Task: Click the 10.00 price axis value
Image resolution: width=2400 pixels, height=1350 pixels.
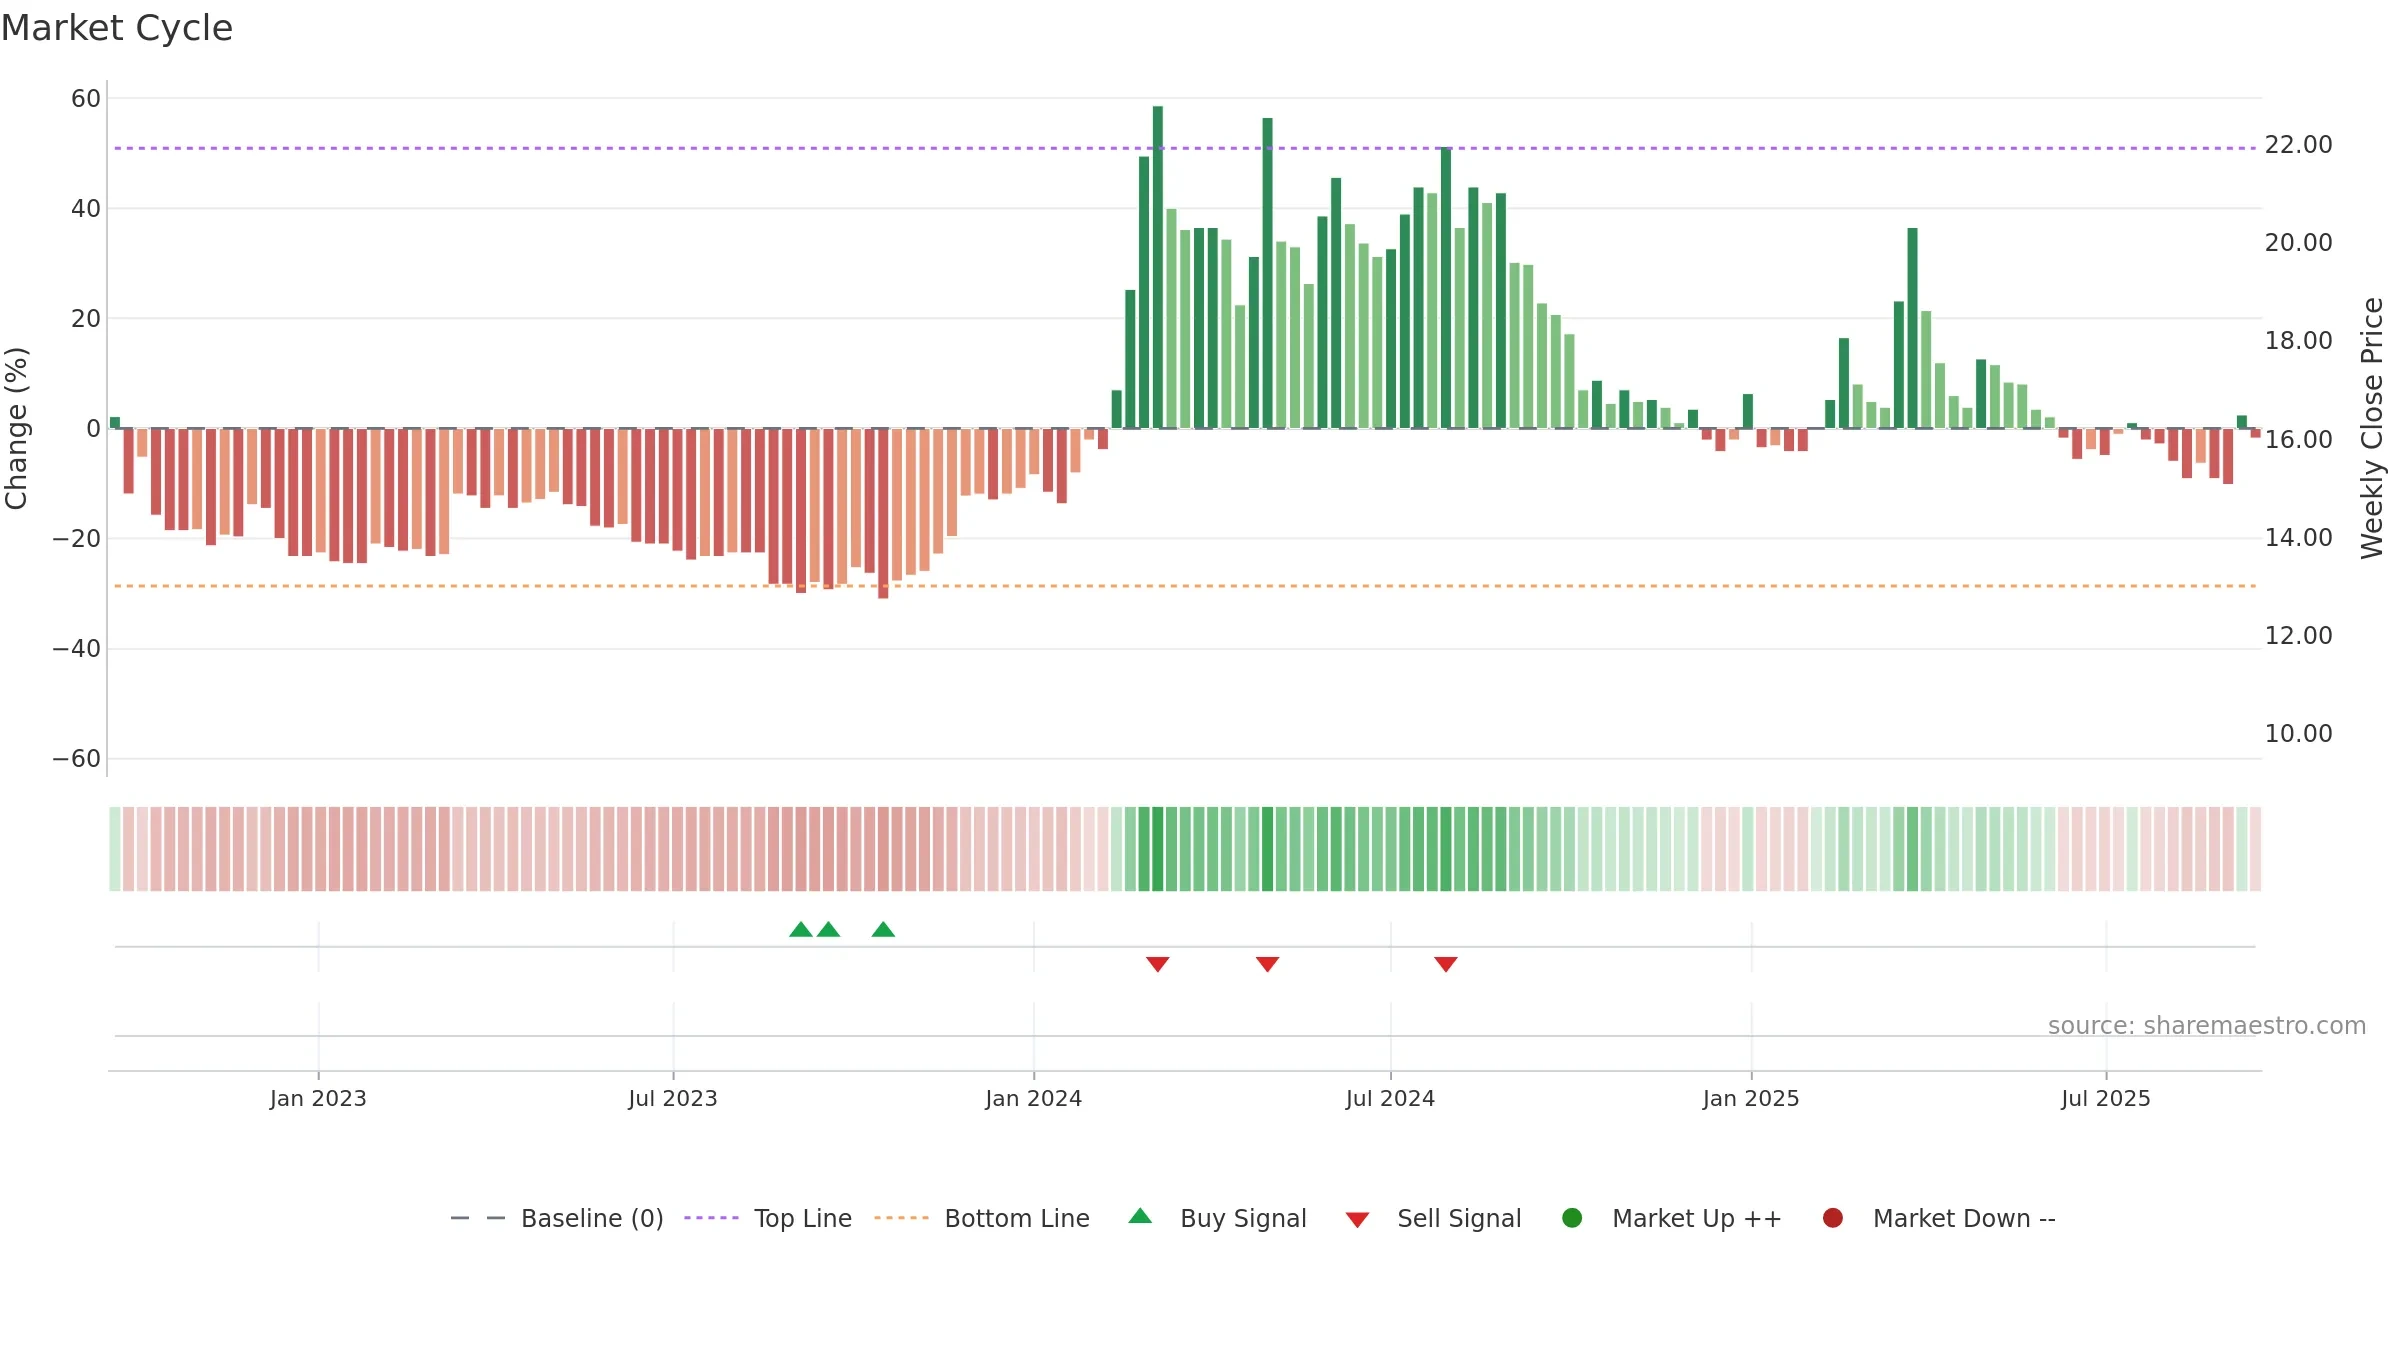Action: [2298, 734]
